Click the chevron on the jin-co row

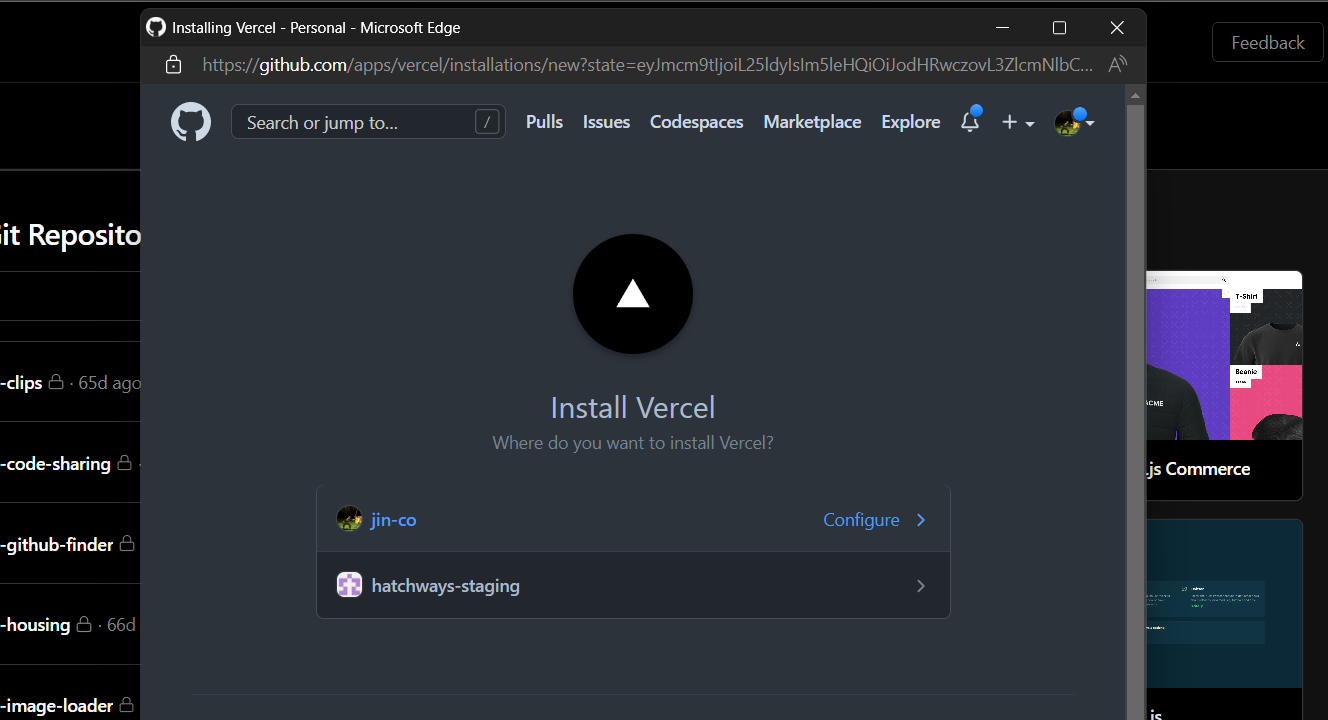921,520
